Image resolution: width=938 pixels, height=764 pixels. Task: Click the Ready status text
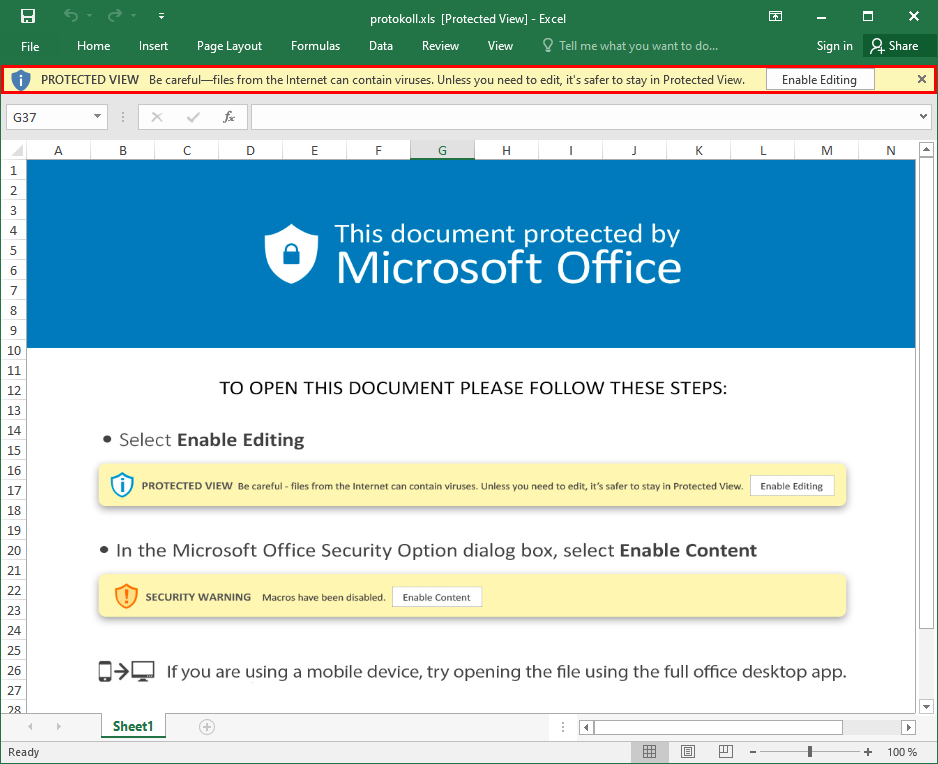point(23,752)
